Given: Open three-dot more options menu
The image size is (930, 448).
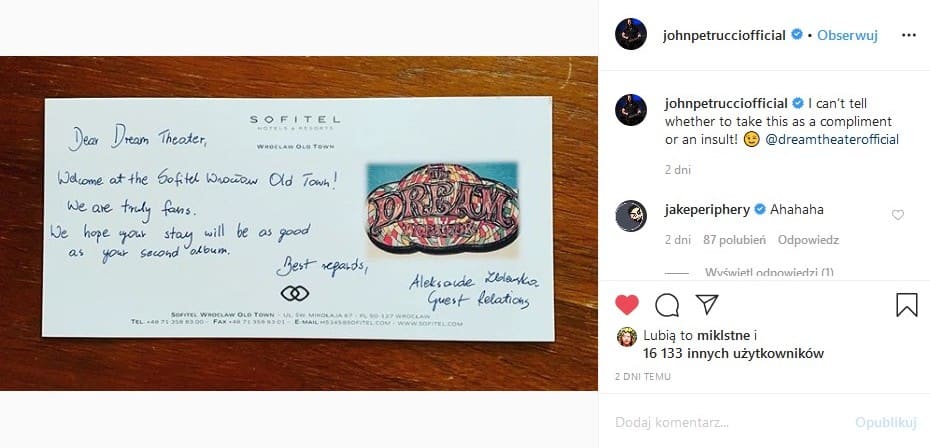Looking at the screenshot, I should pos(909,36).
